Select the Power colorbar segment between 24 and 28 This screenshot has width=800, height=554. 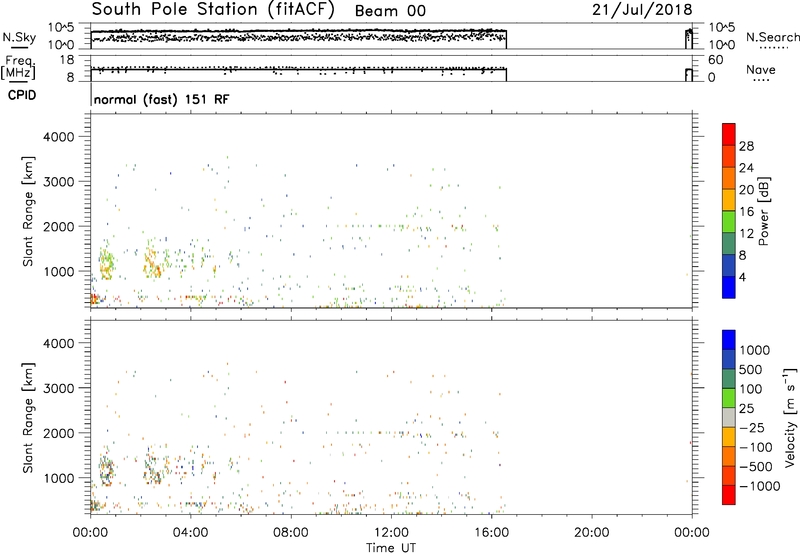pyautogui.click(x=729, y=156)
